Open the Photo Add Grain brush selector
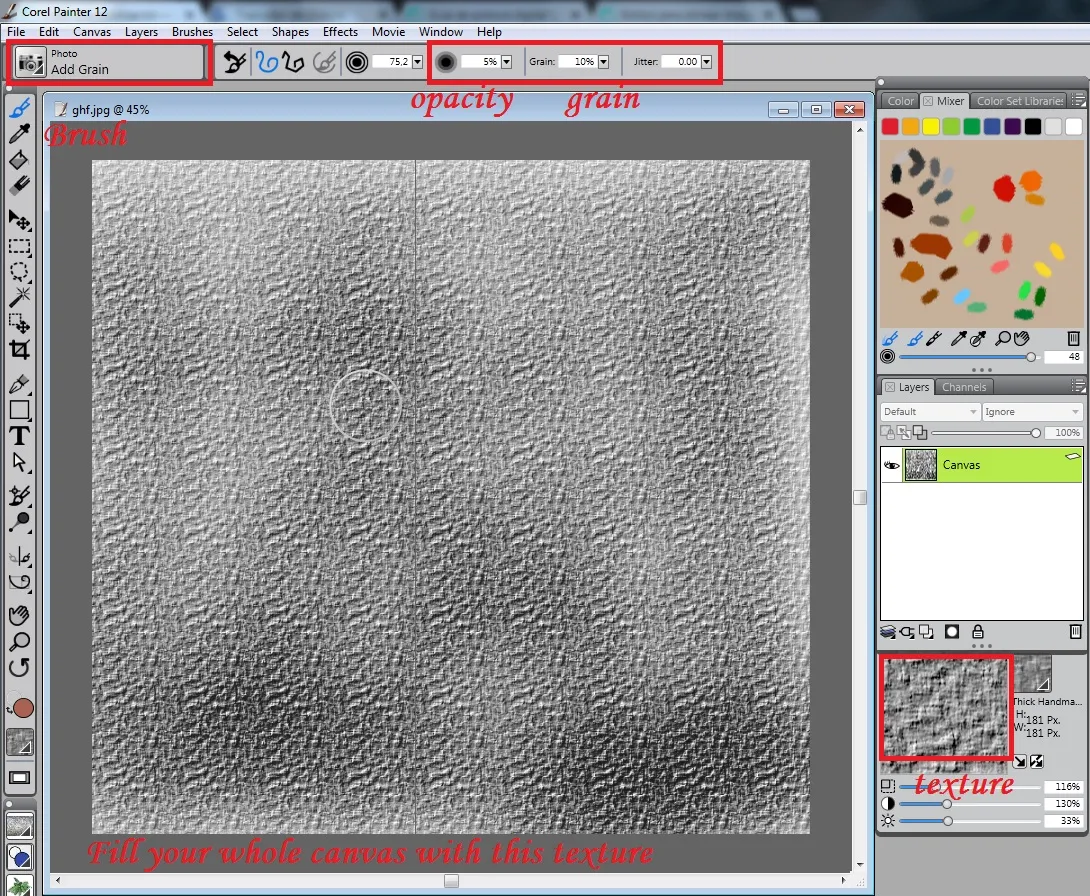1090x896 pixels. point(108,63)
